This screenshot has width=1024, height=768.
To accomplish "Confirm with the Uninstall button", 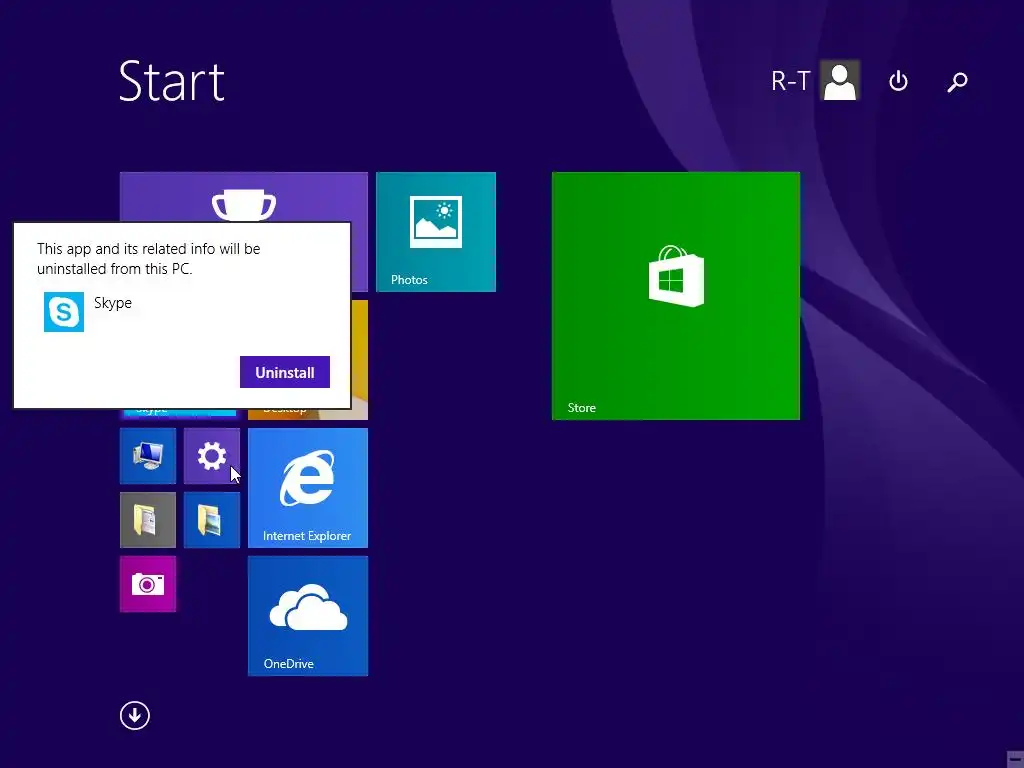I will (x=285, y=372).
